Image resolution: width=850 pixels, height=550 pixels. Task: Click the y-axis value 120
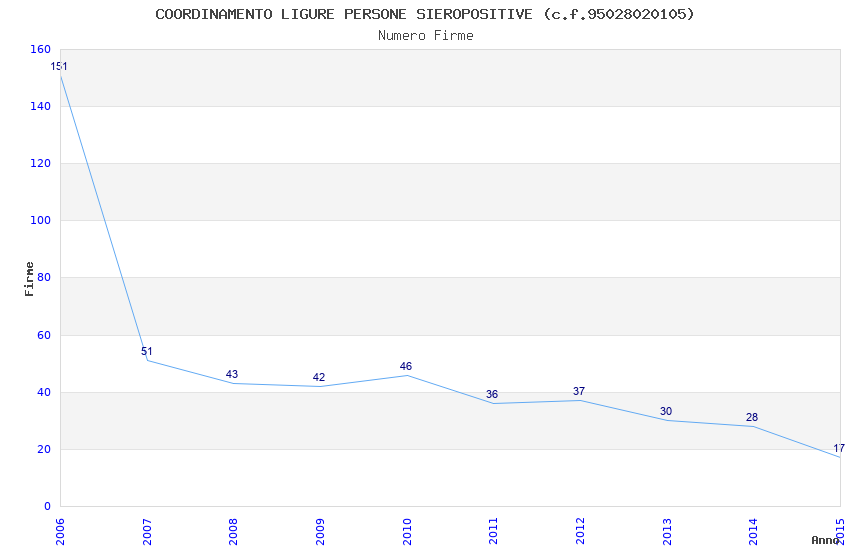point(41,163)
